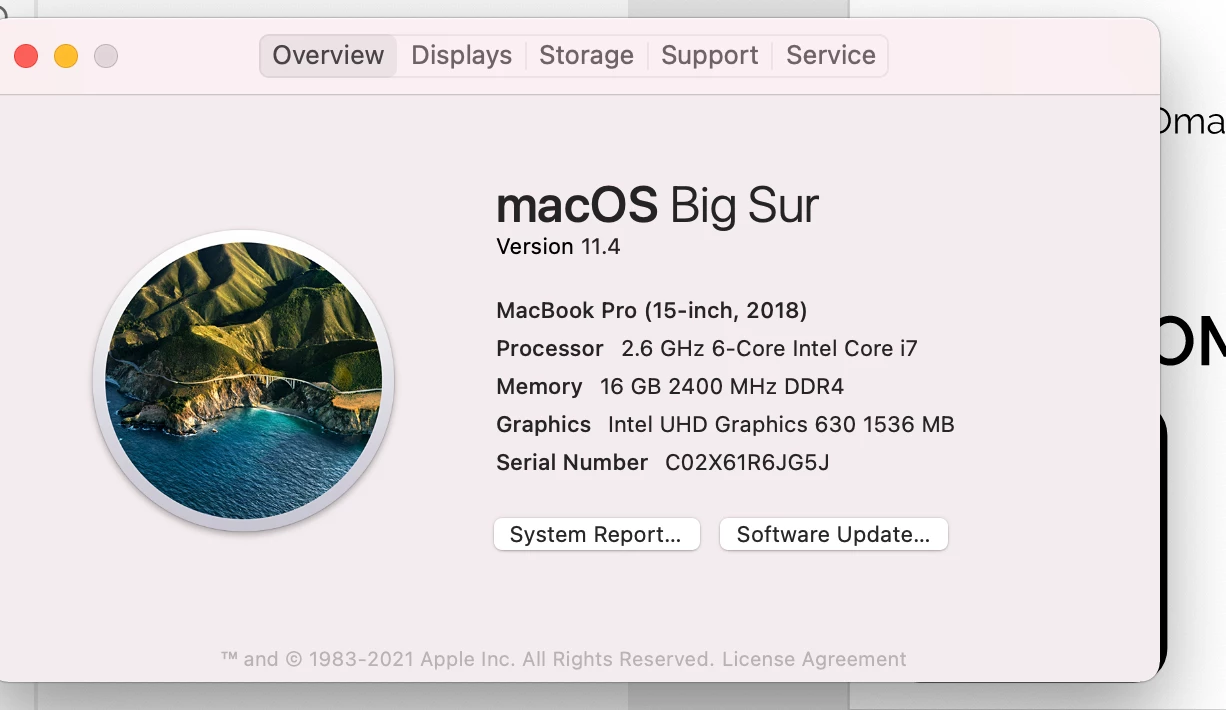This screenshot has height=710, width=1226.
Task: Switch to the Overview tab
Action: [328, 55]
